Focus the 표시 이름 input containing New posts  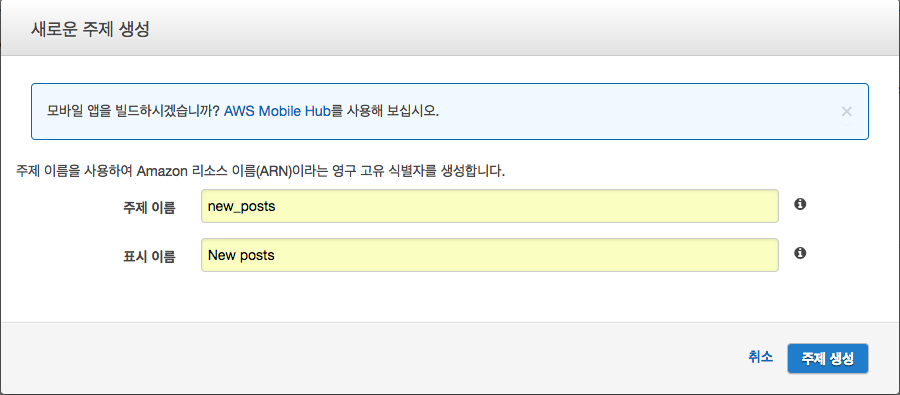pyautogui.click(x=490, y=255)
